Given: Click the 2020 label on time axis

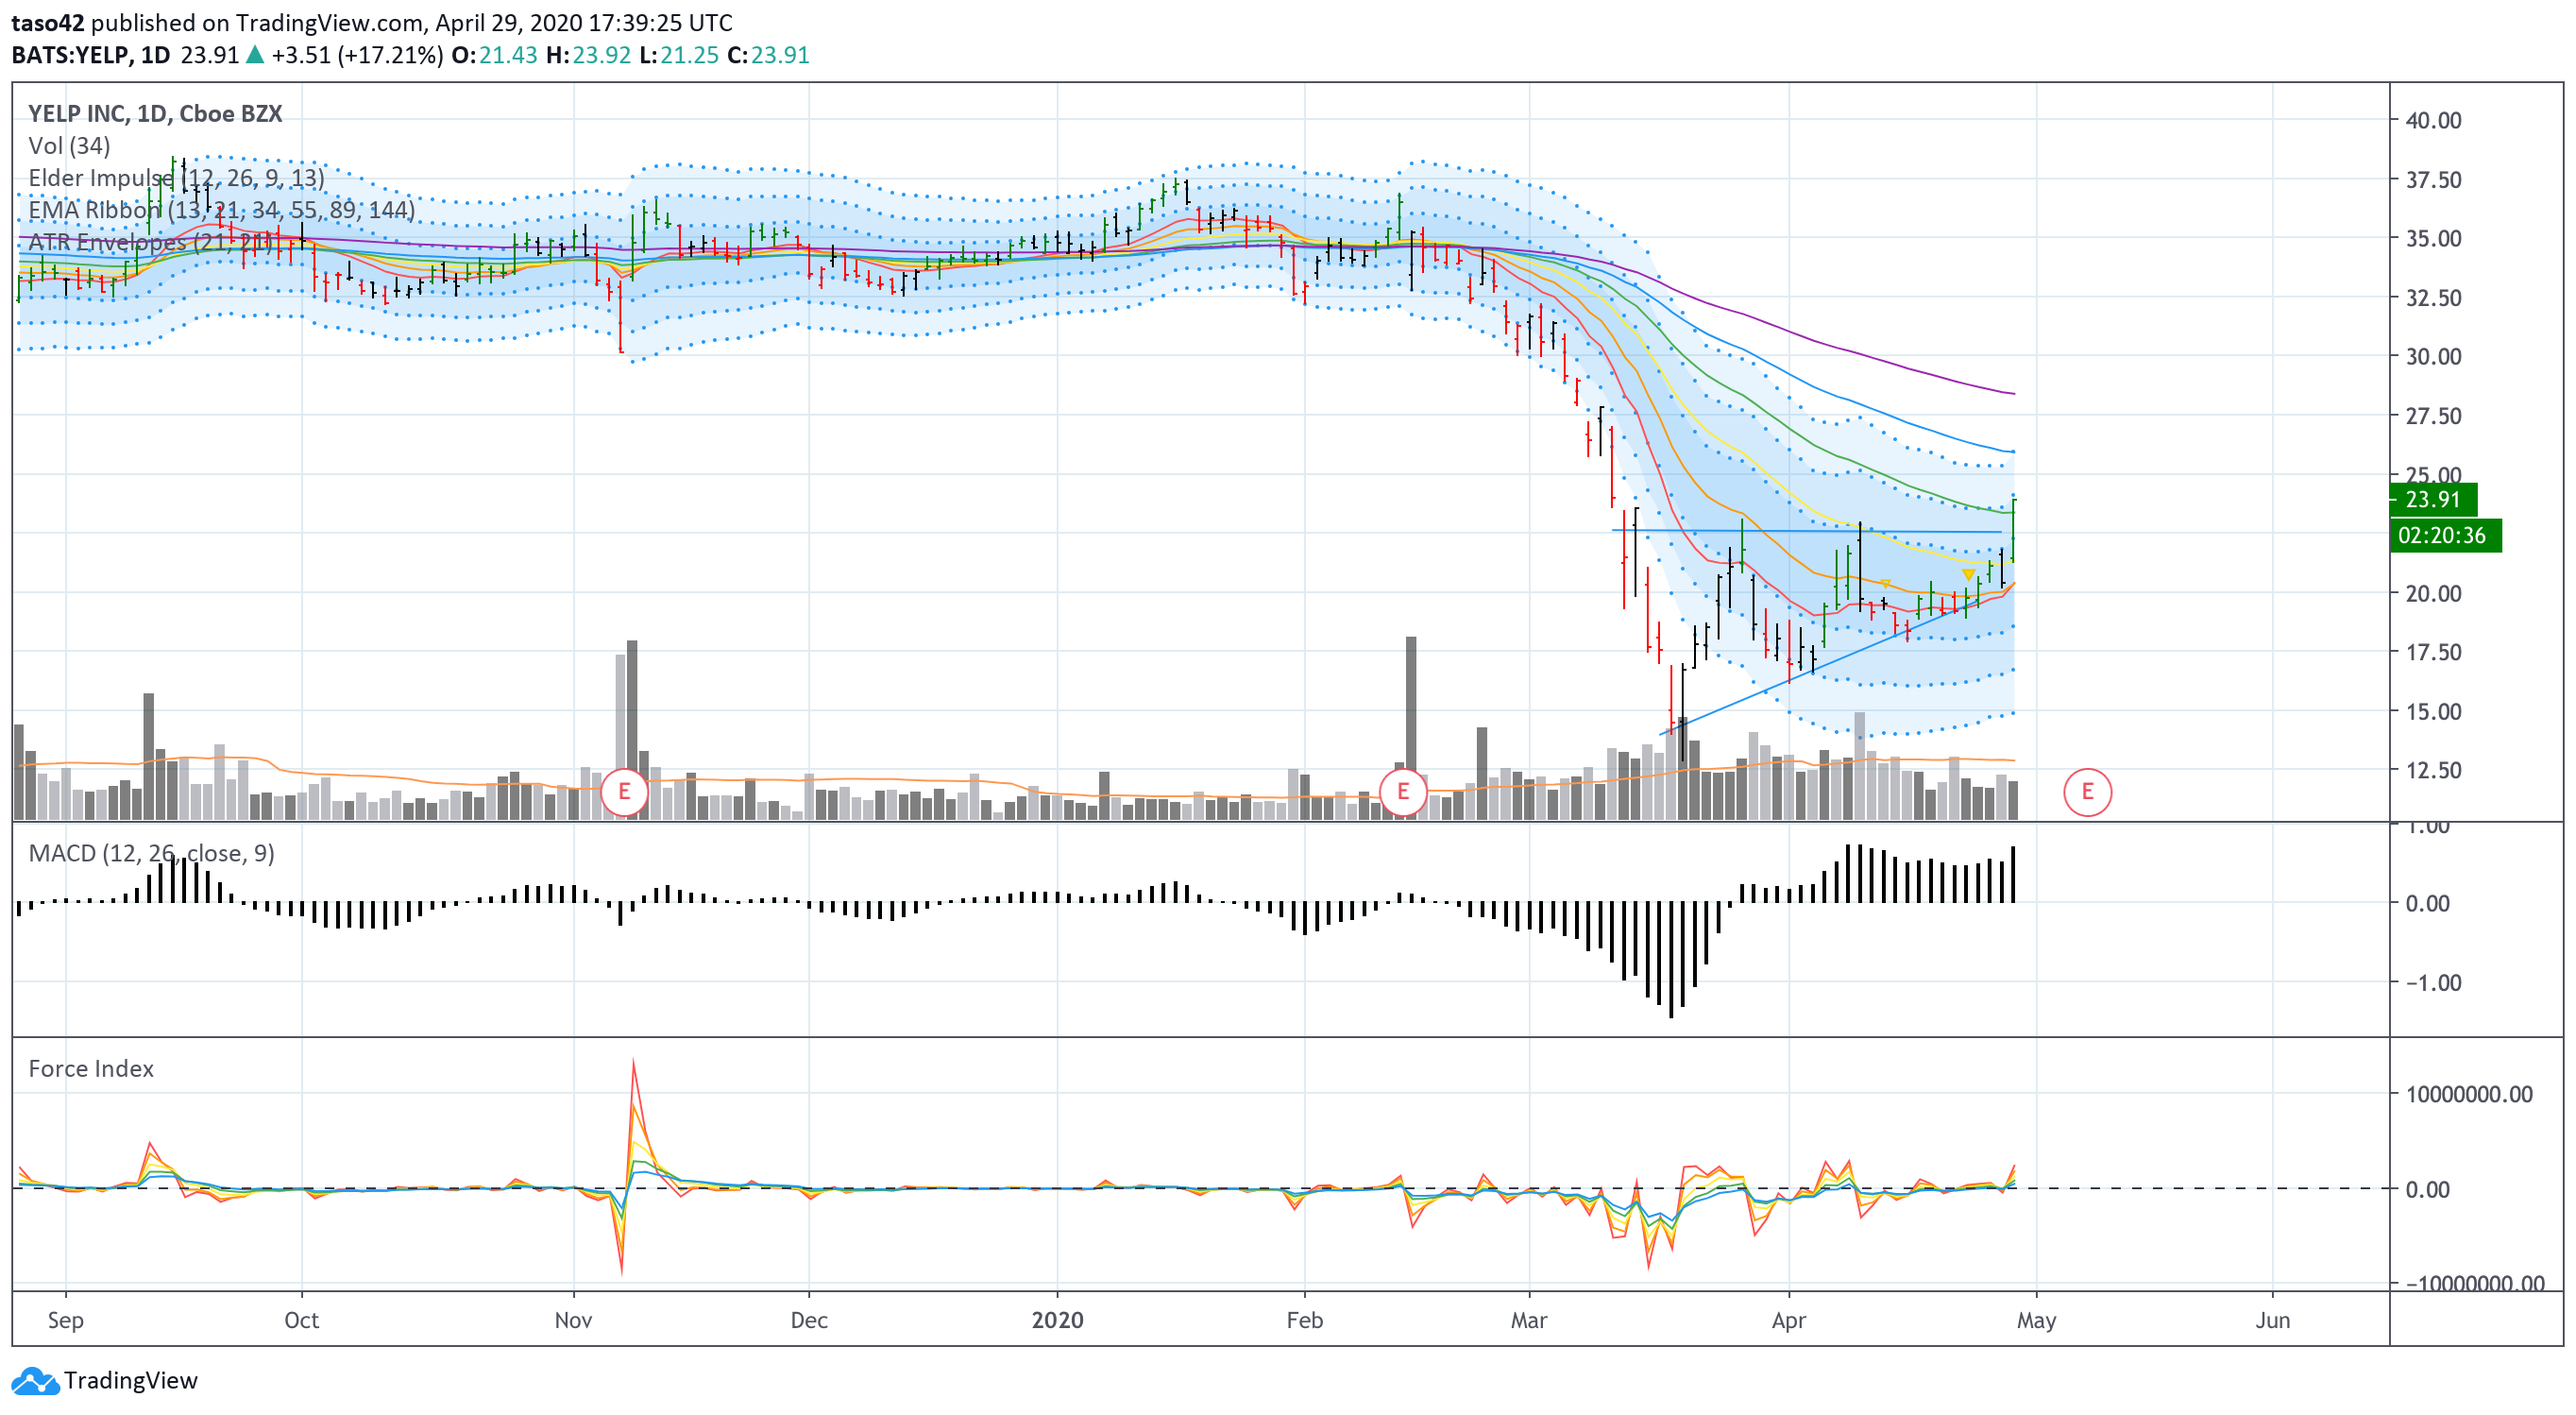Looking at the screenshot, I should tap(1057, 1320).
